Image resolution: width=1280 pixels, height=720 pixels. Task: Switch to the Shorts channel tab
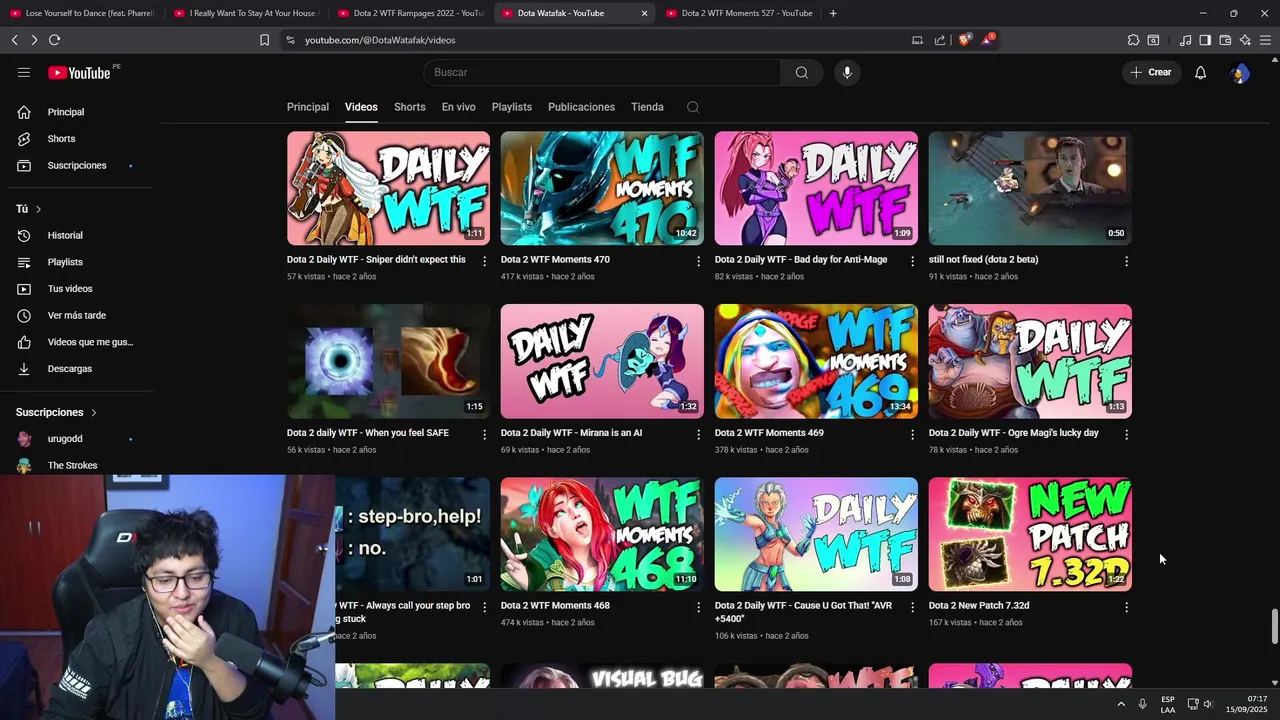[410, 107]
